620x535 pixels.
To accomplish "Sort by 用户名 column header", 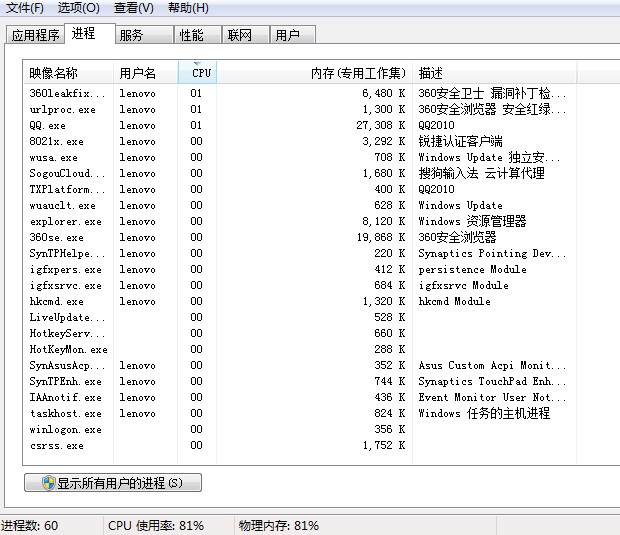I will click(146, 73).
